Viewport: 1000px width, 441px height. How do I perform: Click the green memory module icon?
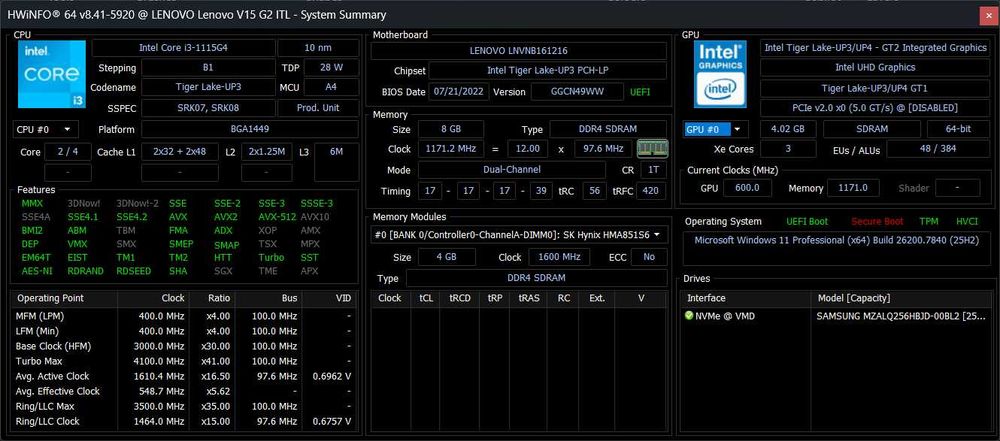pos(652,149)
